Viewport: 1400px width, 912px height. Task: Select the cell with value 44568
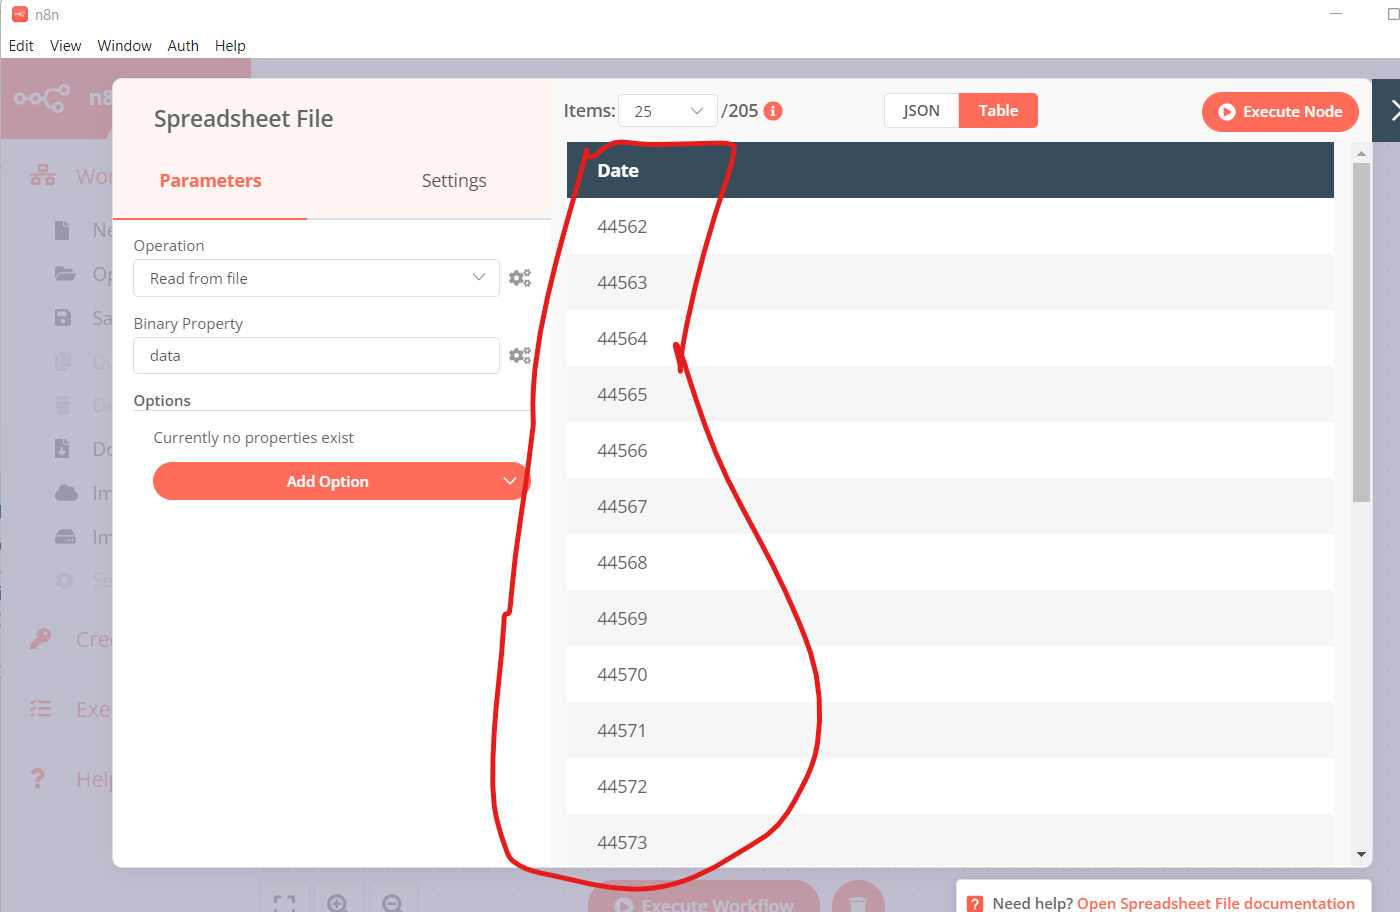[x=950, y=562]
